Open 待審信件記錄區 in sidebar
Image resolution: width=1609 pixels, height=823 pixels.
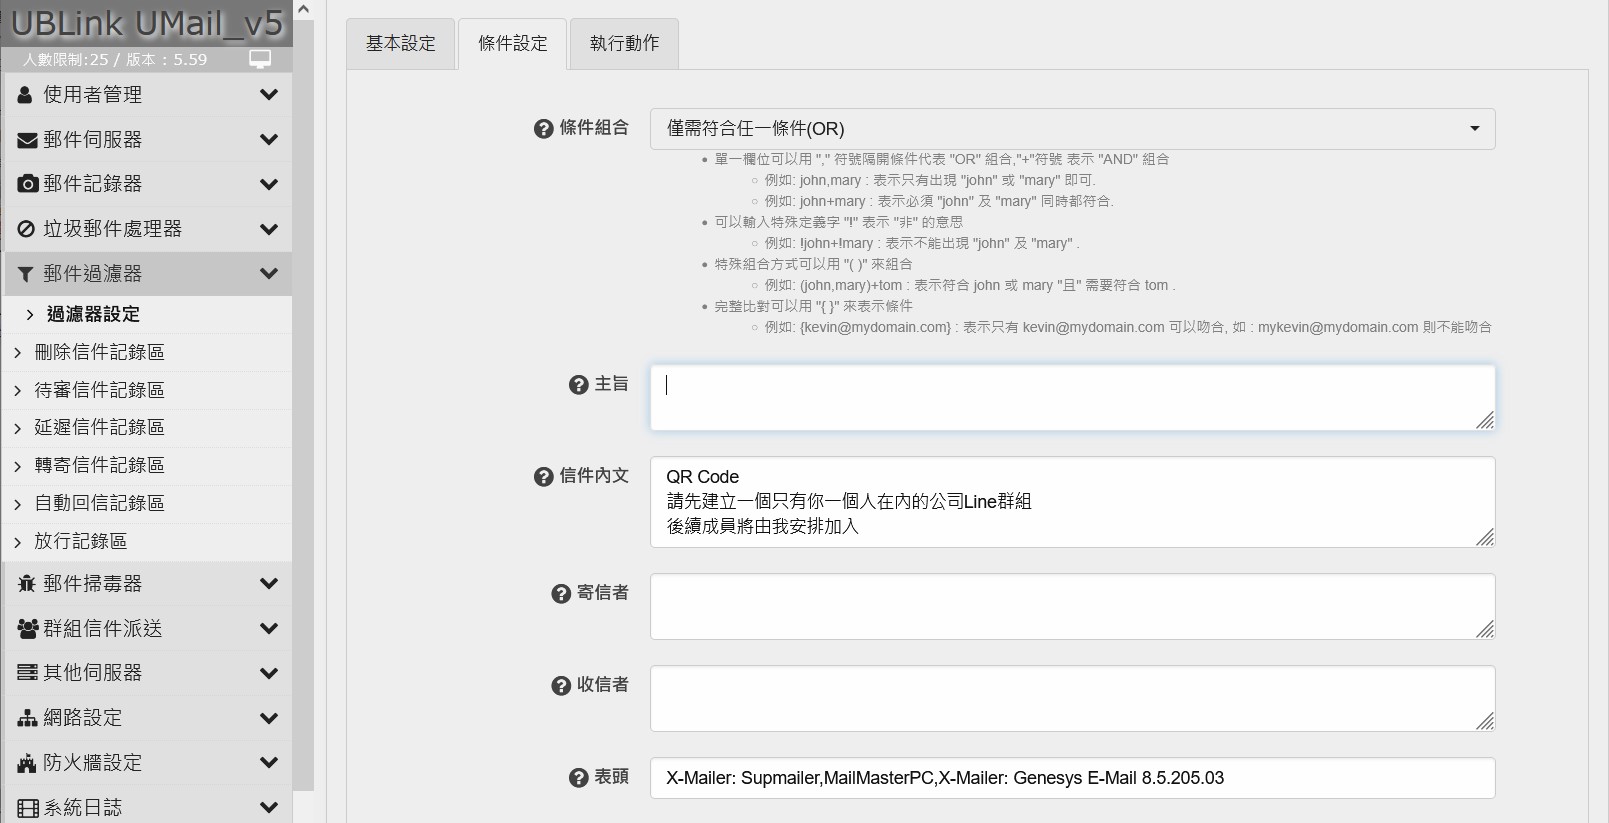(x=99, y=390)
